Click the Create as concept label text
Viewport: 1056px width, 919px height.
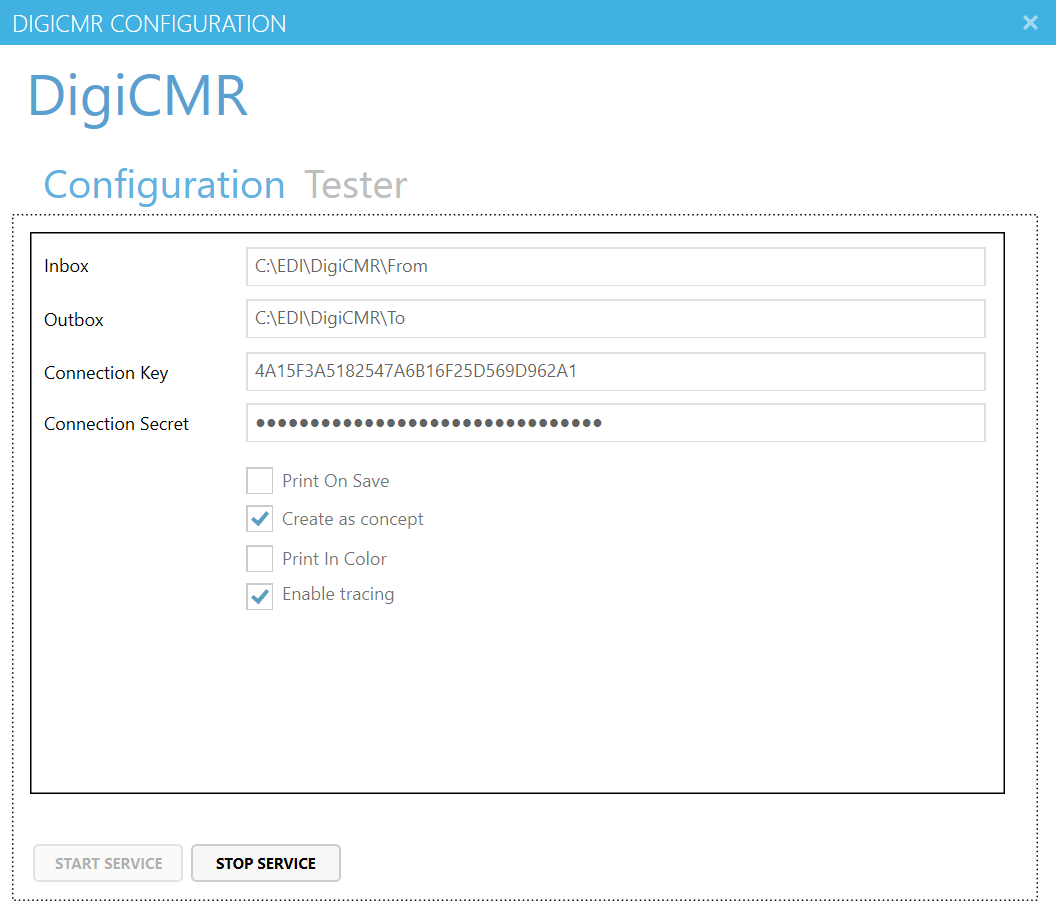[353, 518]
